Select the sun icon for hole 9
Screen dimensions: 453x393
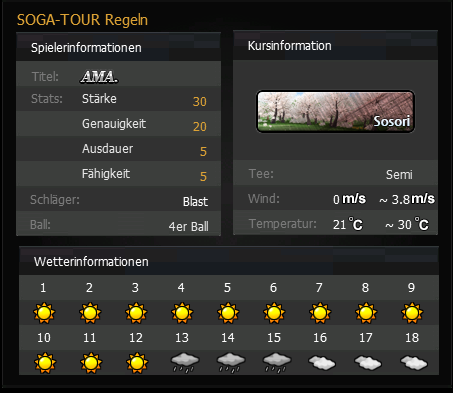412,313
